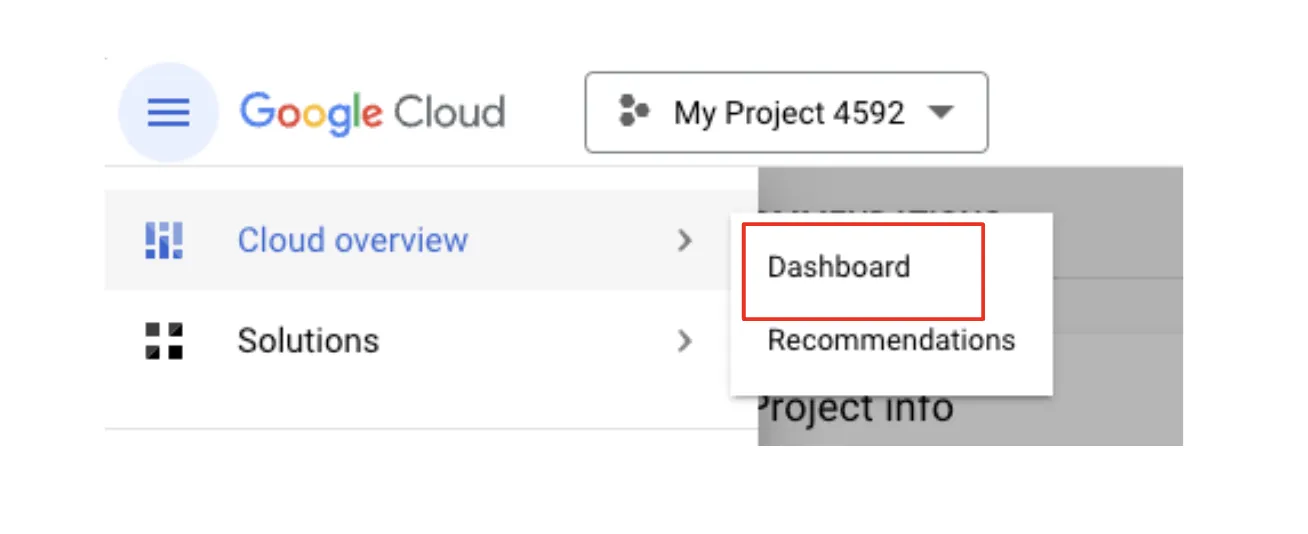
Task: Select Recommendations from the submenu
Action: 891,340
